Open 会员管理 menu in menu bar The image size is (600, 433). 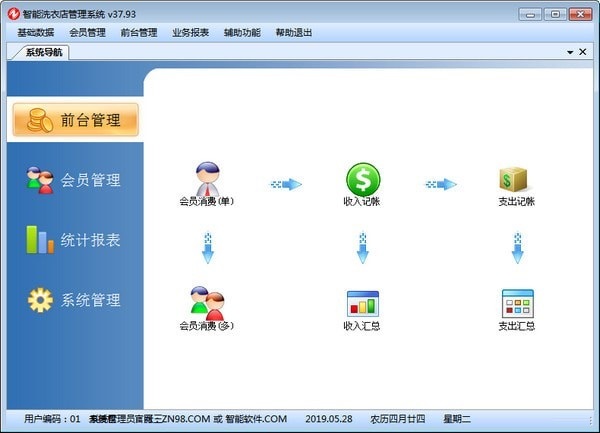[x=87, y=32]
